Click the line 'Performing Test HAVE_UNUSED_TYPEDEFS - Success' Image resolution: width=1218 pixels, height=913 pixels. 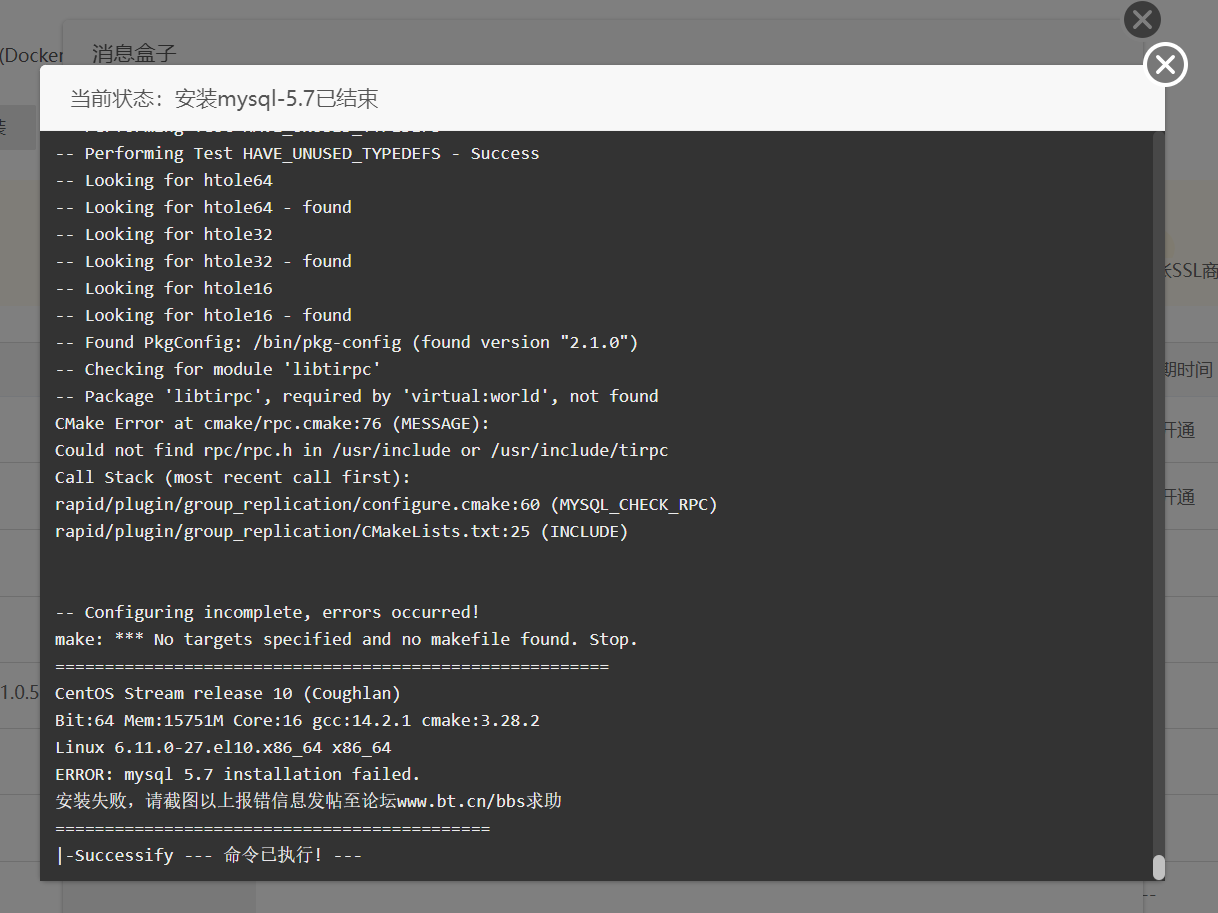[297, 153]
